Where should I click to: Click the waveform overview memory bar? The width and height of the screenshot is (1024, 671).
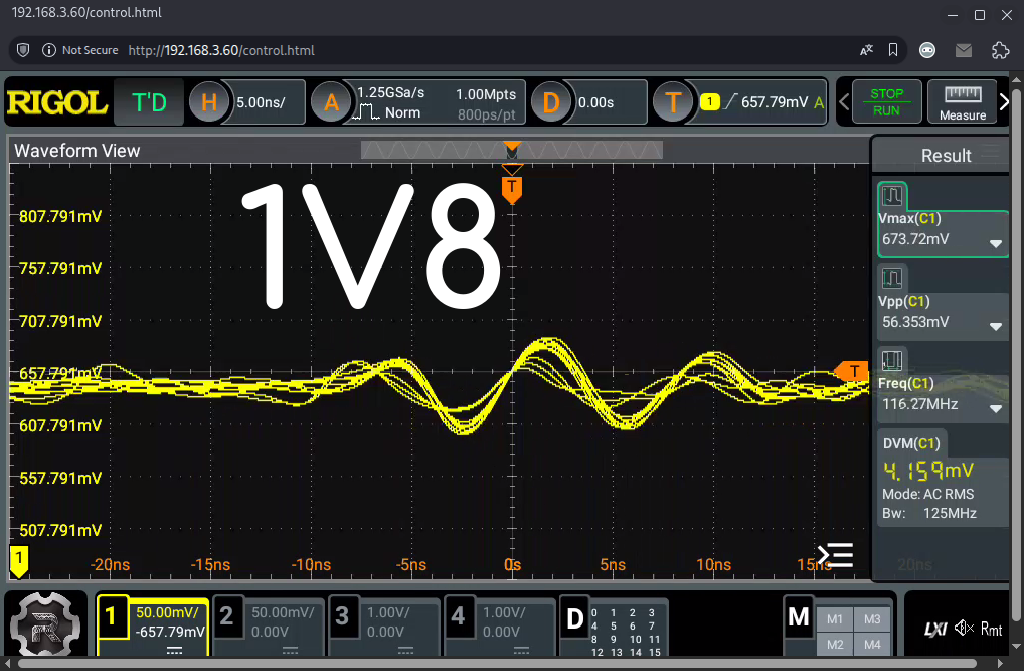pyautogui.click(x=511, y=151)
